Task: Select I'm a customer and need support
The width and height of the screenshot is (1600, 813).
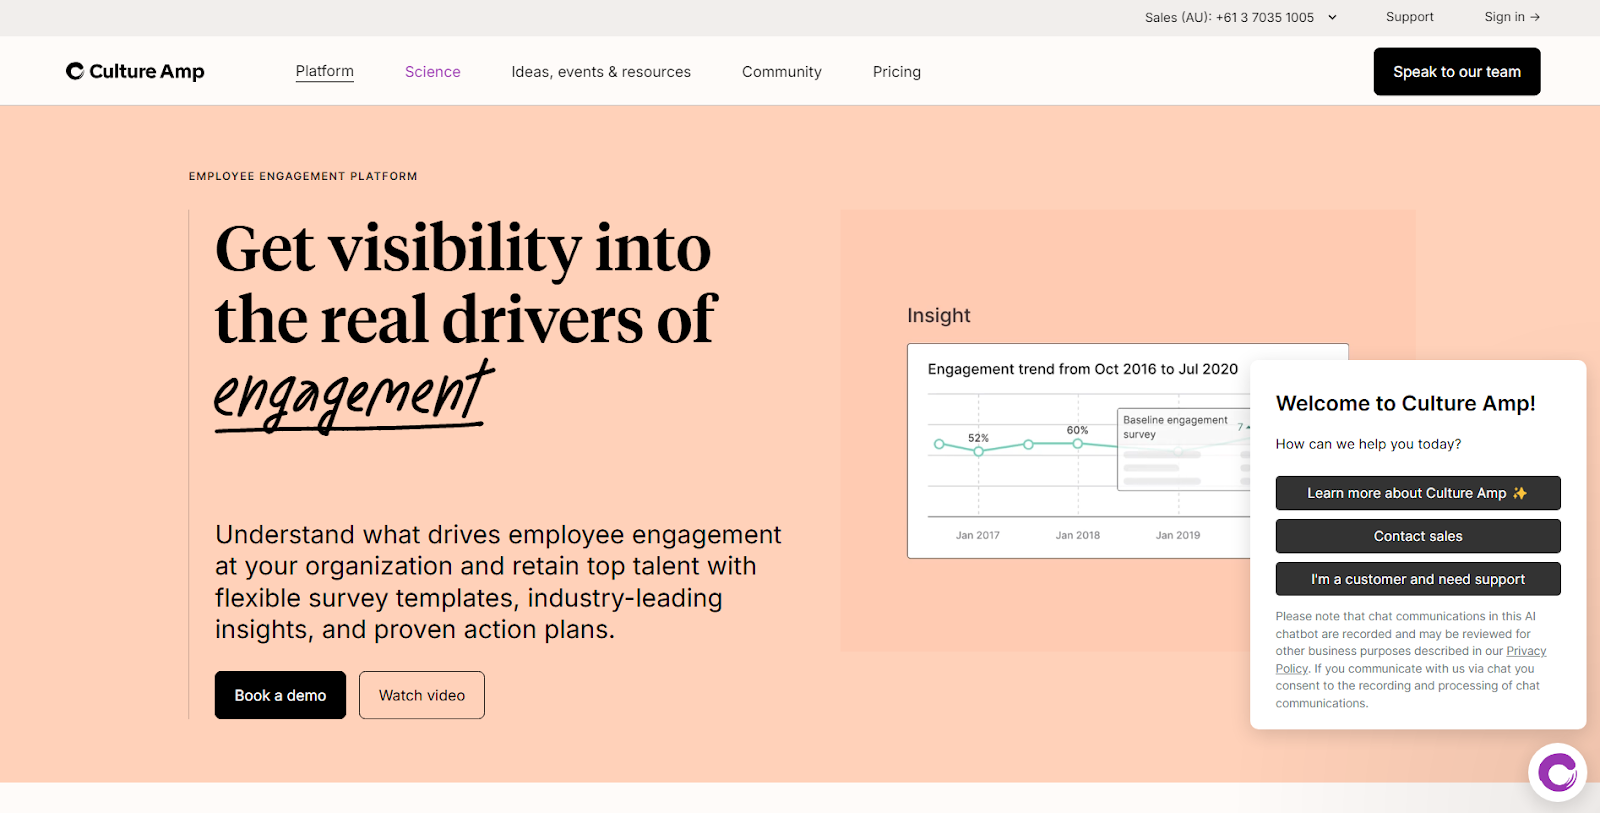Action: point(1418,579)
